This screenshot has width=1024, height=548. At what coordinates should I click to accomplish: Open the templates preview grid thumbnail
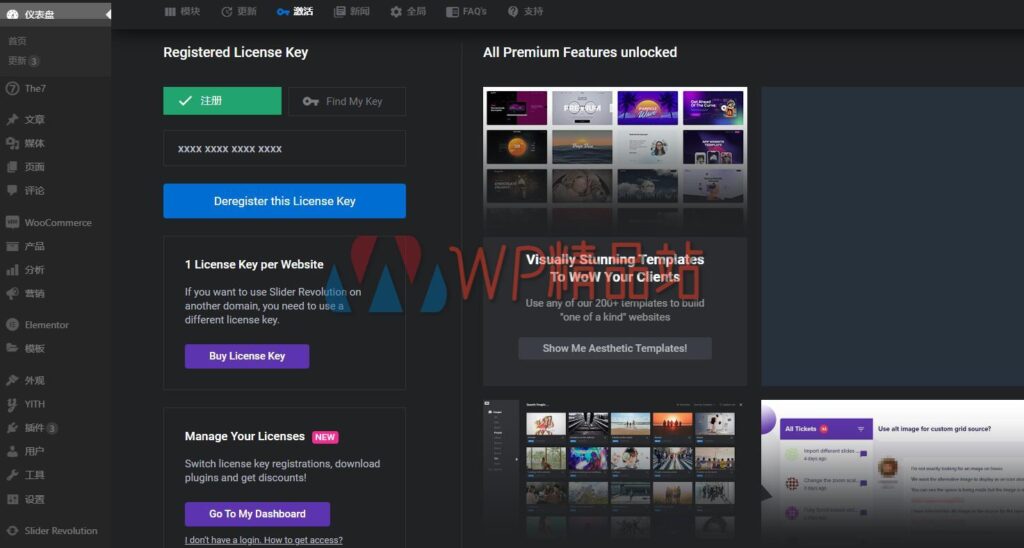(615, 161)
